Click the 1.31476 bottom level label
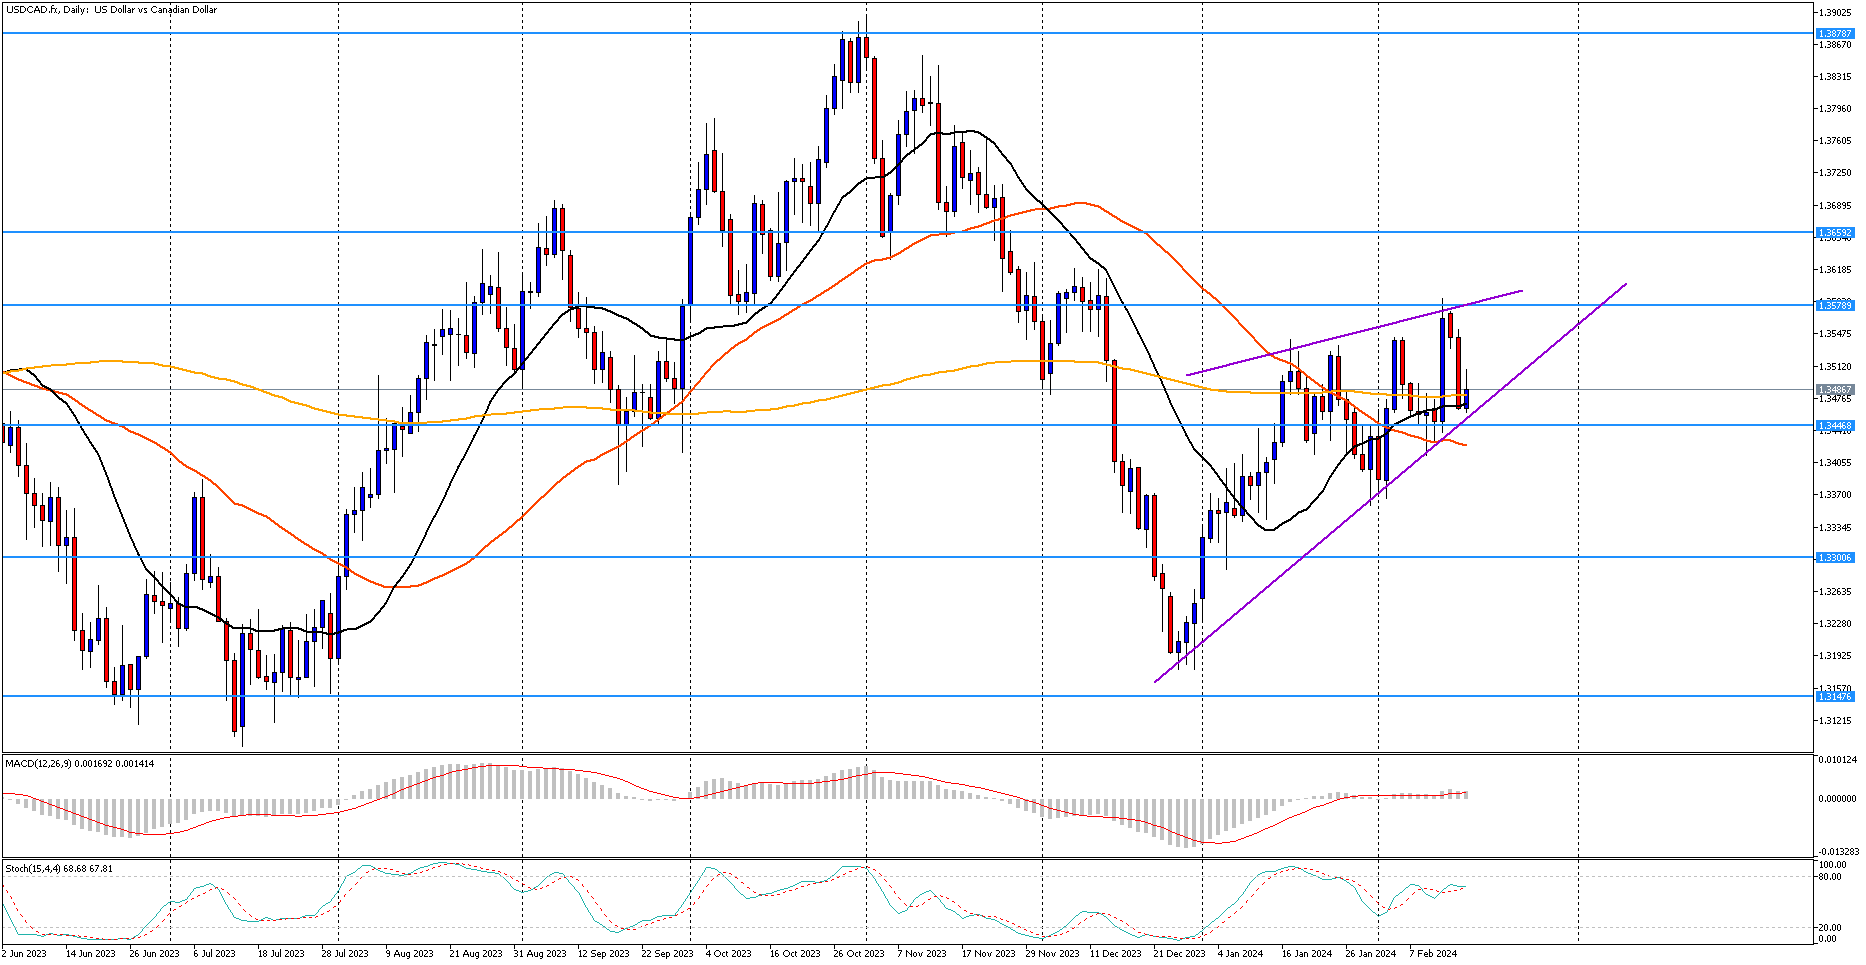Viewport: 1866px width, 965px height. click(x=1835, y=696)
